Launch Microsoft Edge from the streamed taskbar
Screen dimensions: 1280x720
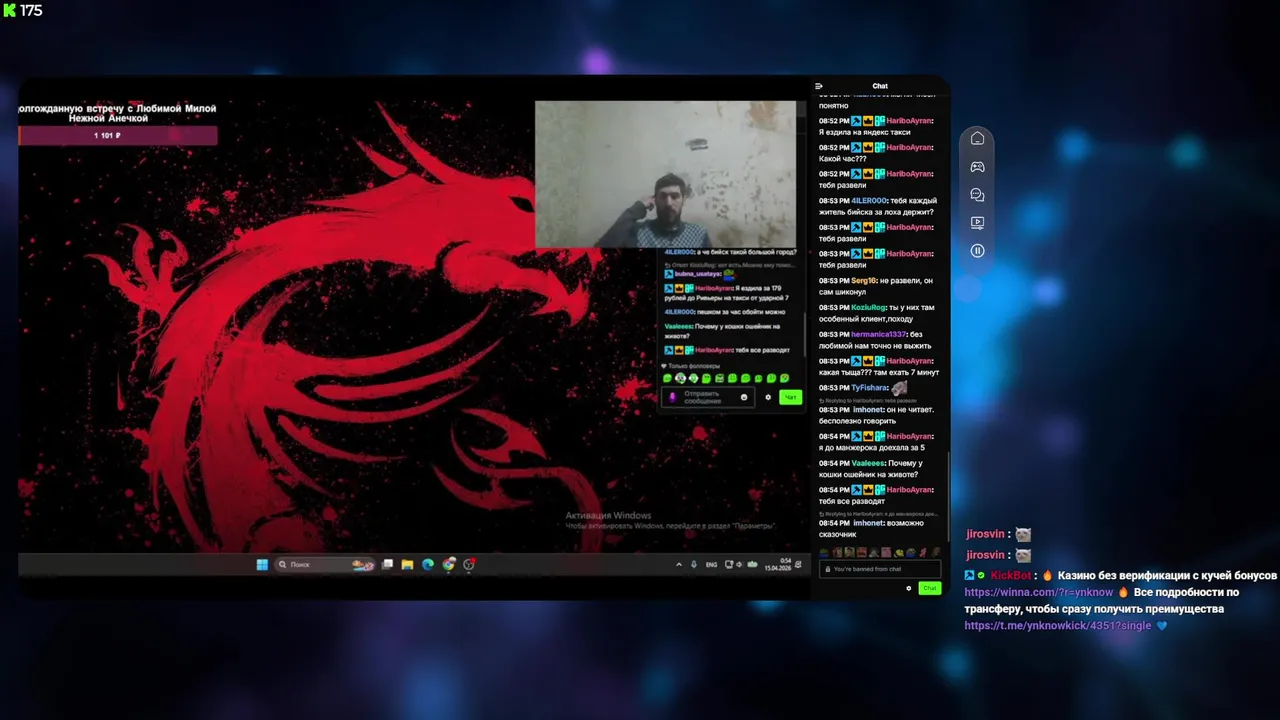coord(428,565)
